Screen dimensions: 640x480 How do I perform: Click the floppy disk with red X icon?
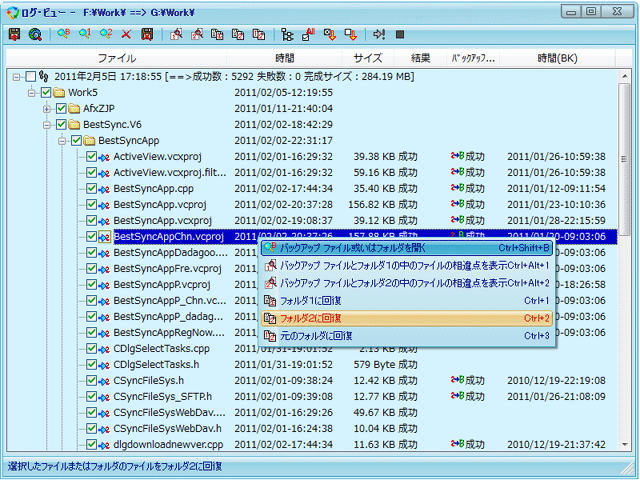point(147,34)
